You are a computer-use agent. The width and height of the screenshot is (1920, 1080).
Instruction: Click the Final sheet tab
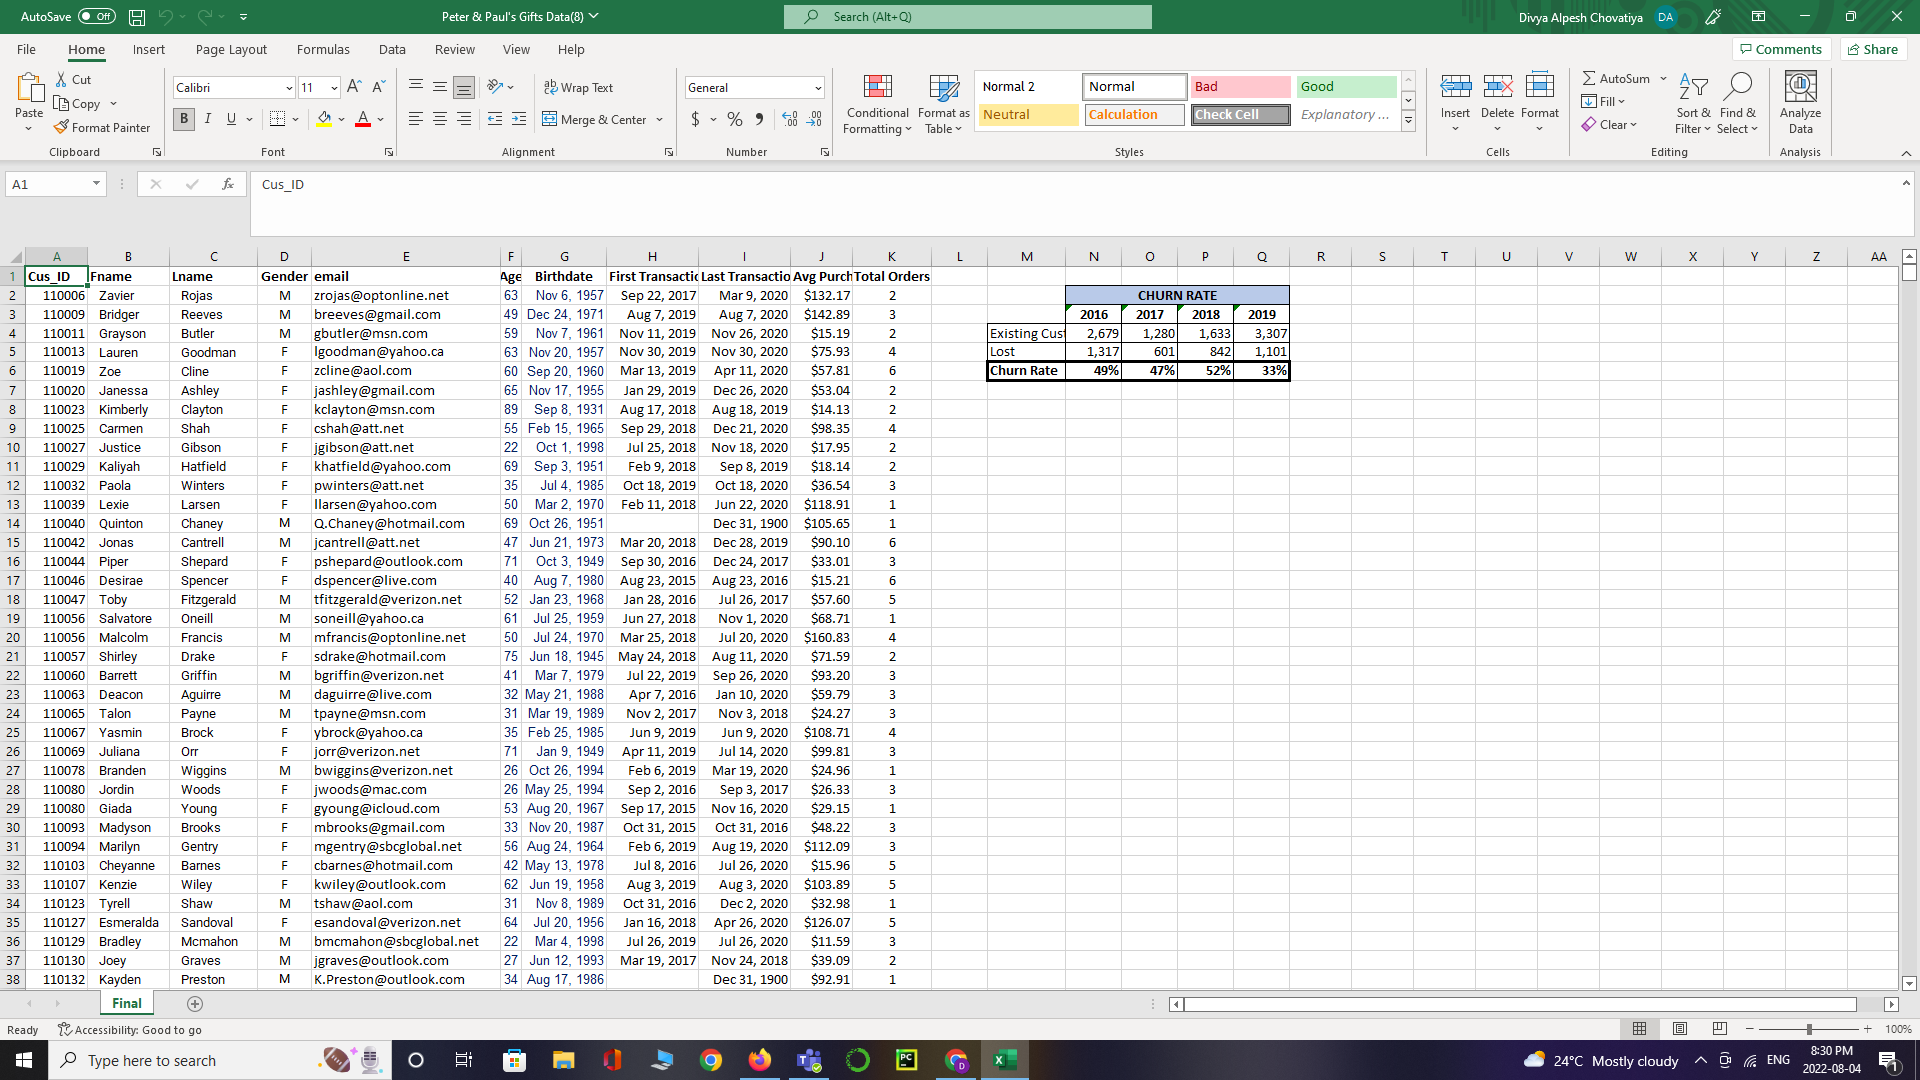point(127,1004)
